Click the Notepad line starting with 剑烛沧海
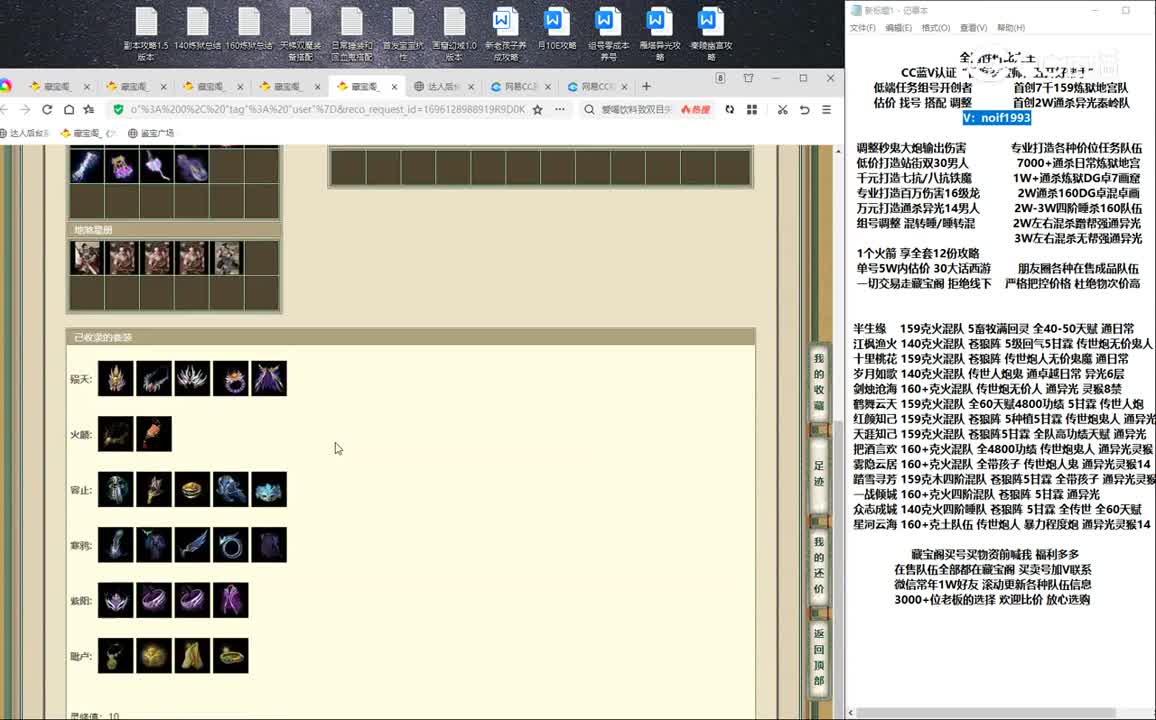The height and width of the screenshot is (720, 1156). click(987, 389)
